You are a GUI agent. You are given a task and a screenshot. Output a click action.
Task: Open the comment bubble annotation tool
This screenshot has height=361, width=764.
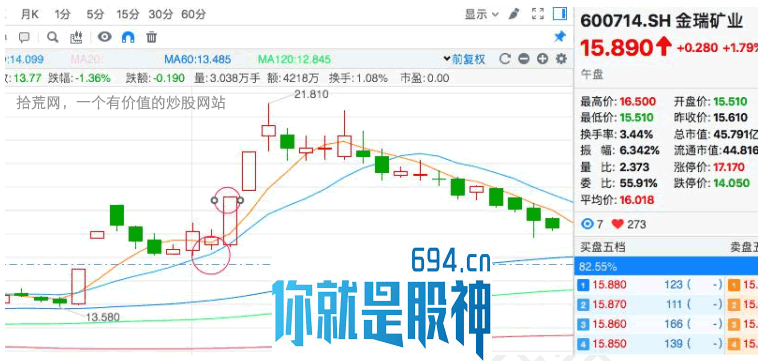click(24, 37)
